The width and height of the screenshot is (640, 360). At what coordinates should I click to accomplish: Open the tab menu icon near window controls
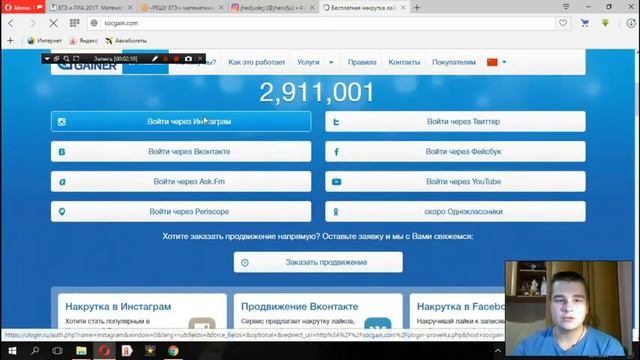(566, 7)
